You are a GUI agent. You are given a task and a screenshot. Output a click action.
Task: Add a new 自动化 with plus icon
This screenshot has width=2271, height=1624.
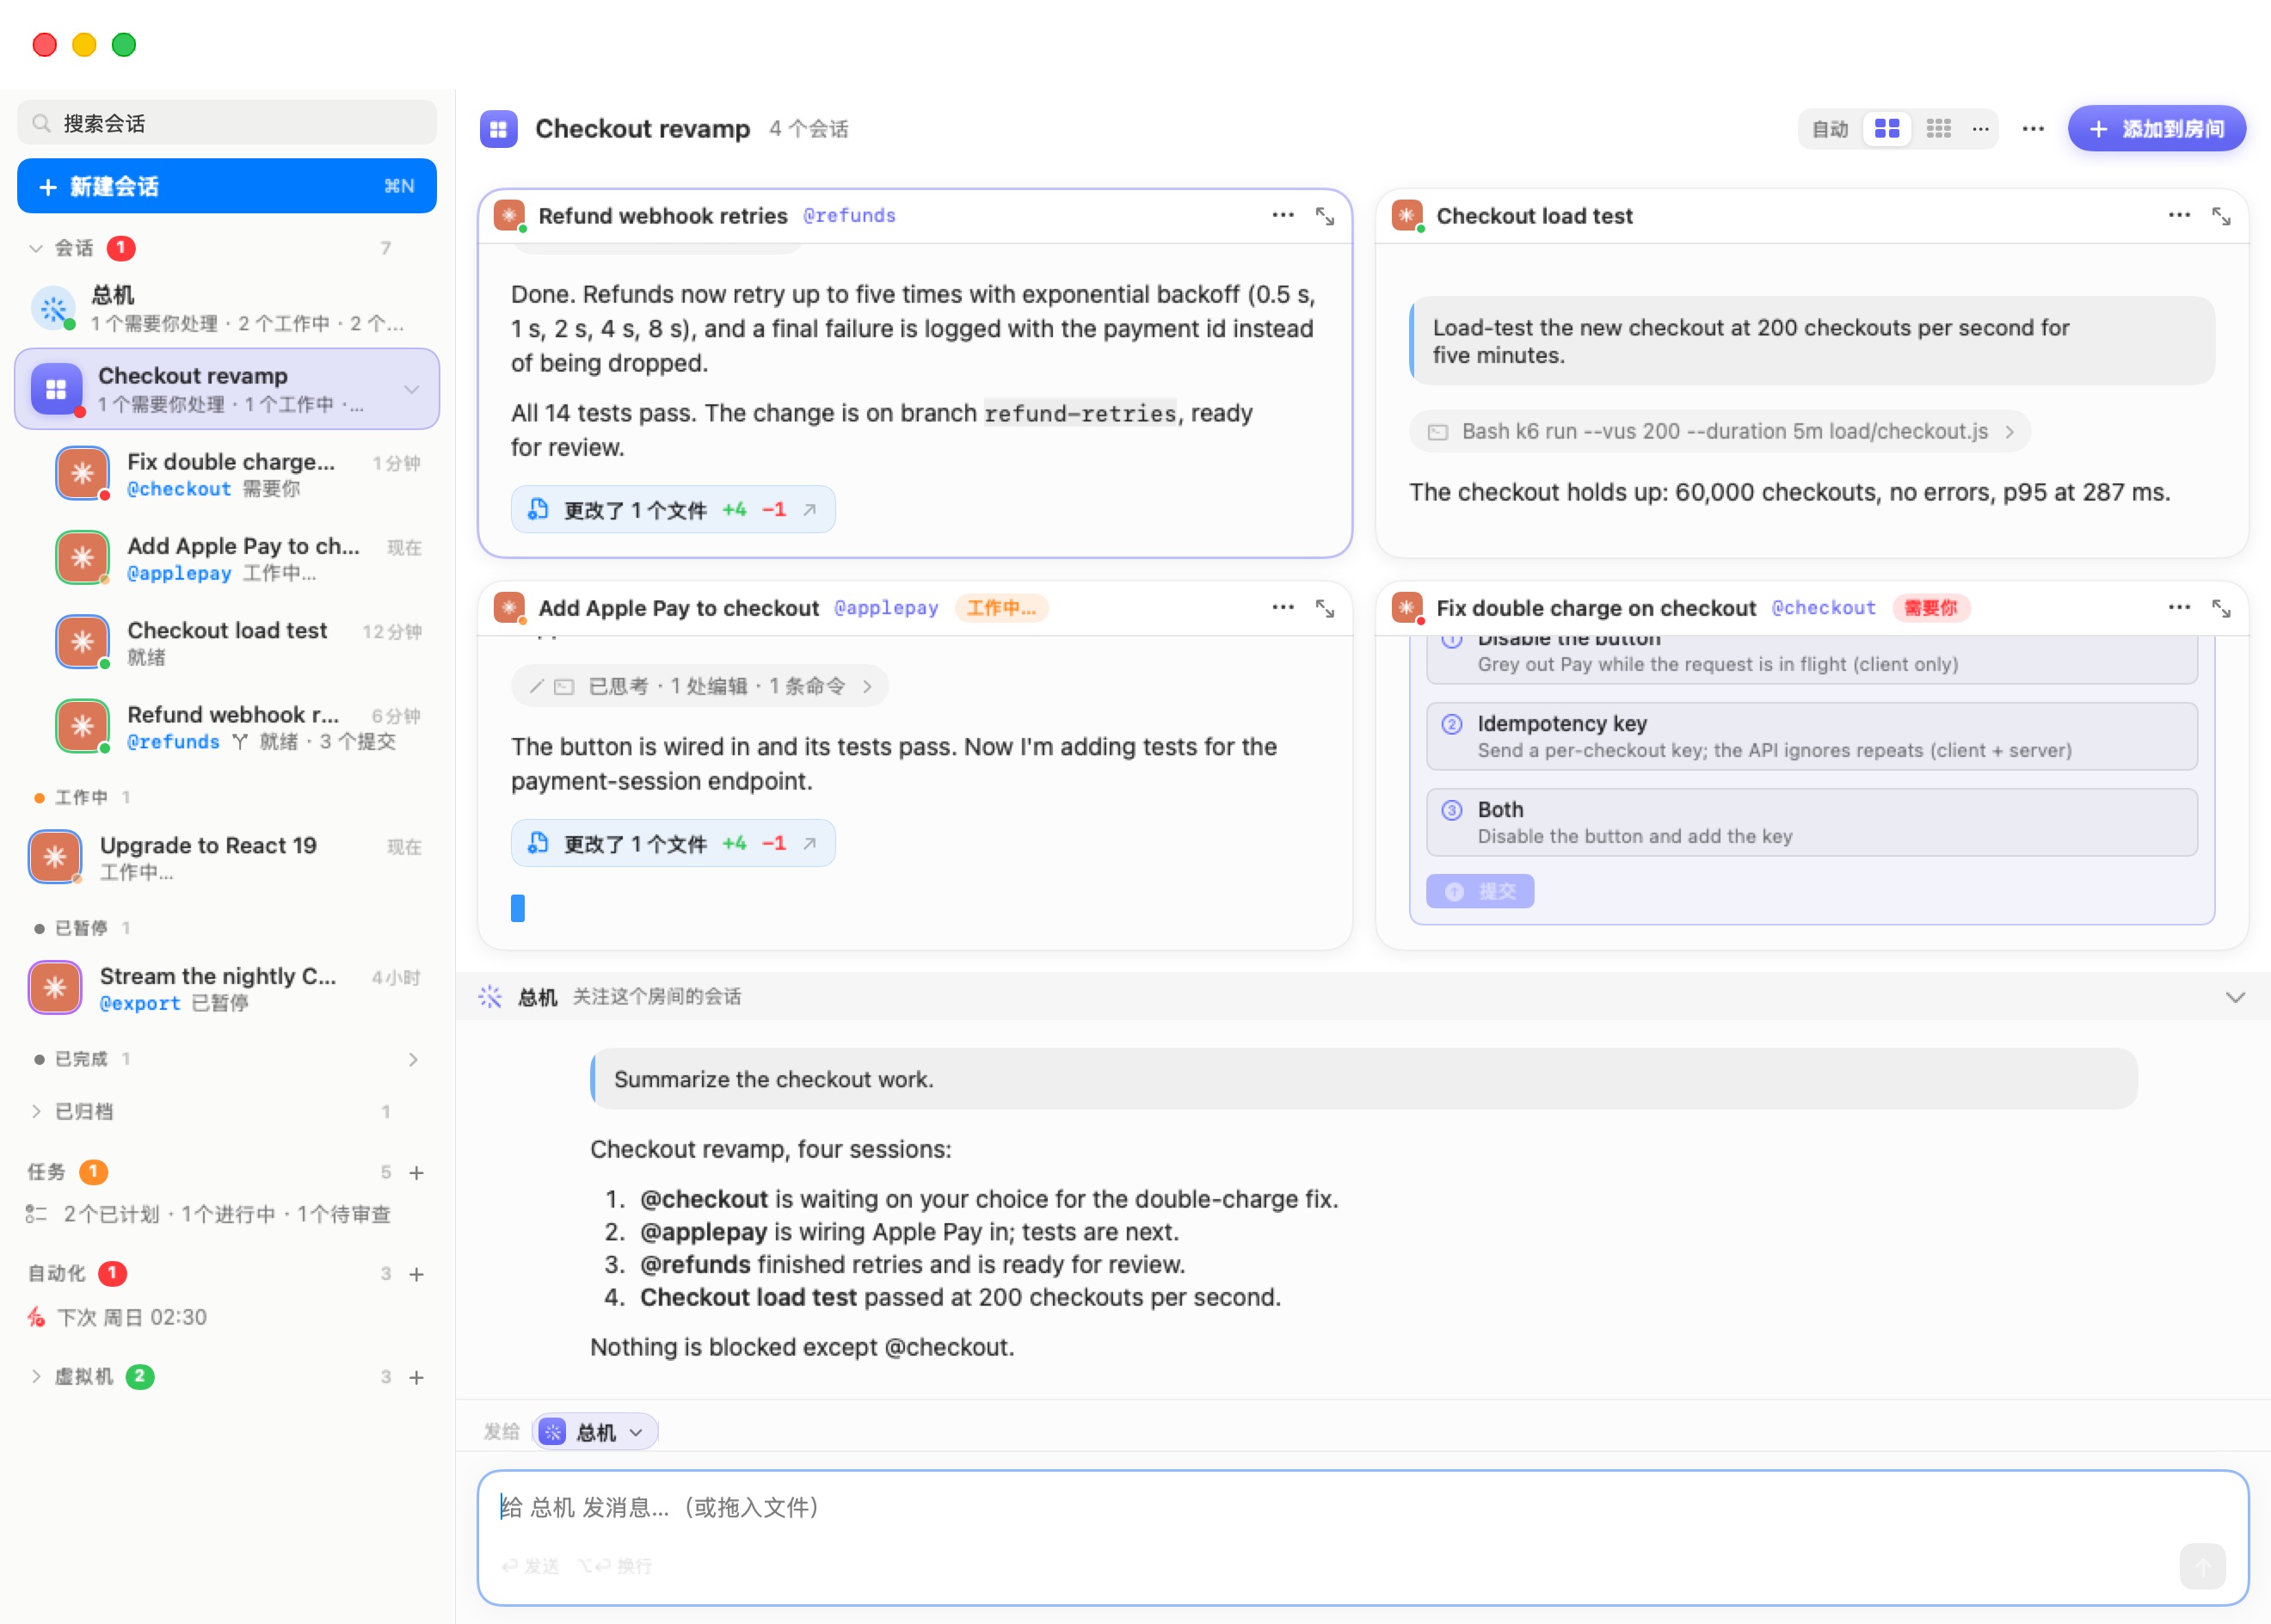tap(417, 1274)
